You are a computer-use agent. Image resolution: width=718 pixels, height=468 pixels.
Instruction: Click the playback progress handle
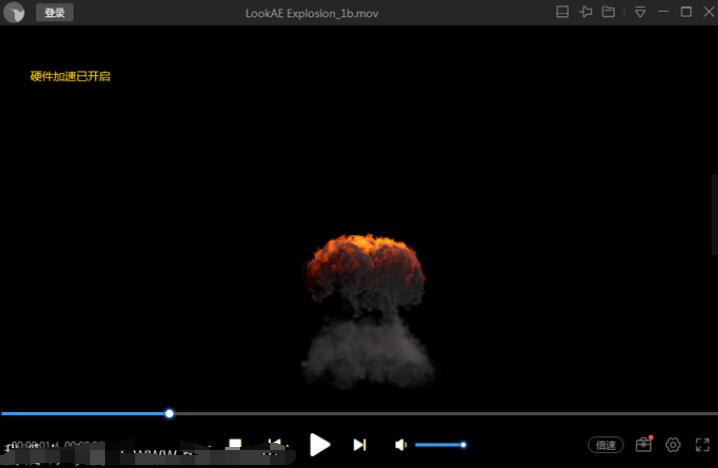pyautogui.click(x=169, y=414)
